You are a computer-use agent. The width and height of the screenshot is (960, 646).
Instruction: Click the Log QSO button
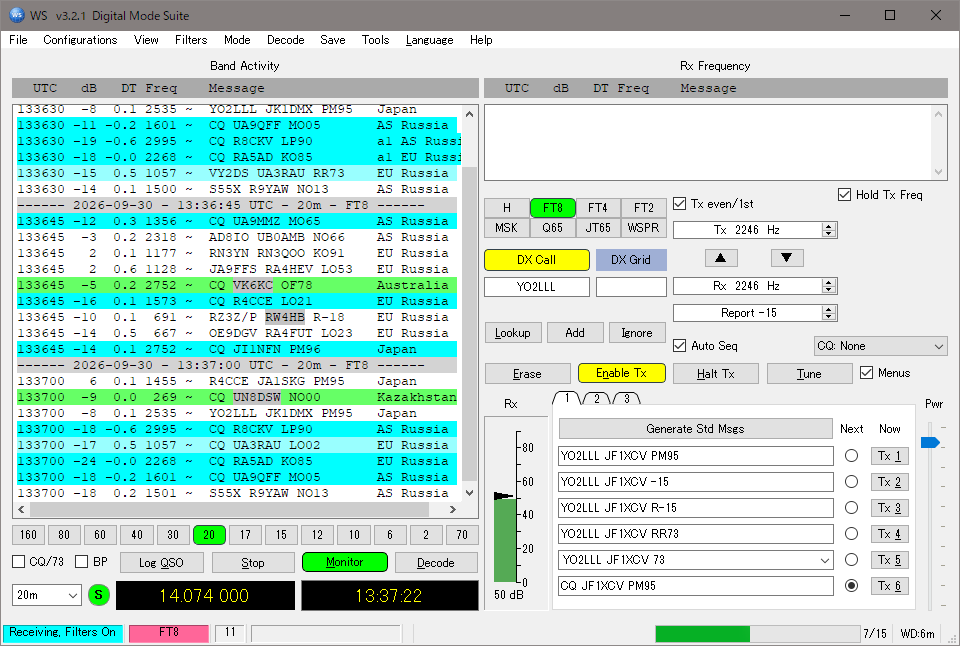161,562
